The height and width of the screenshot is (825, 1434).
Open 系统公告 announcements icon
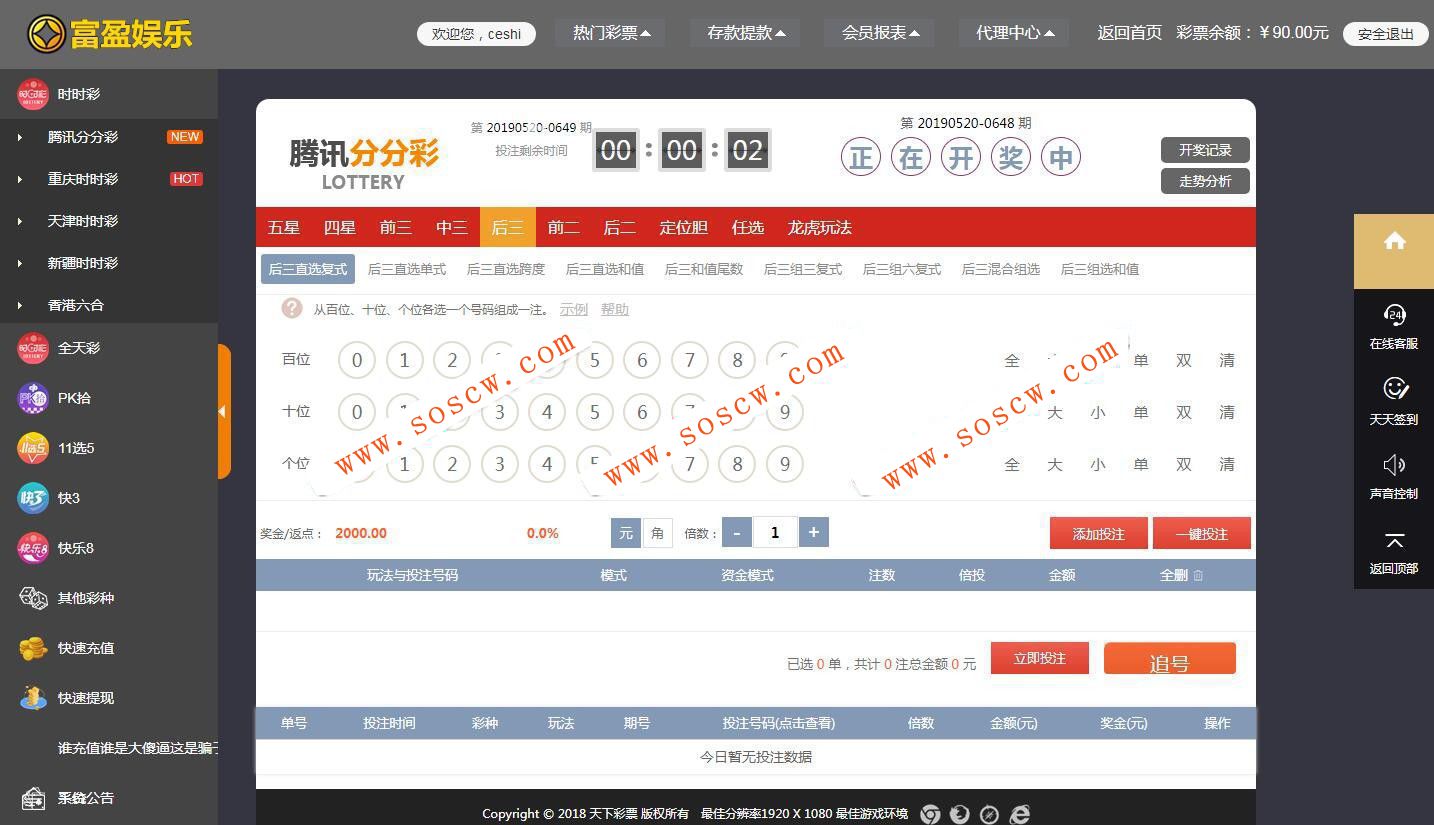33,798
